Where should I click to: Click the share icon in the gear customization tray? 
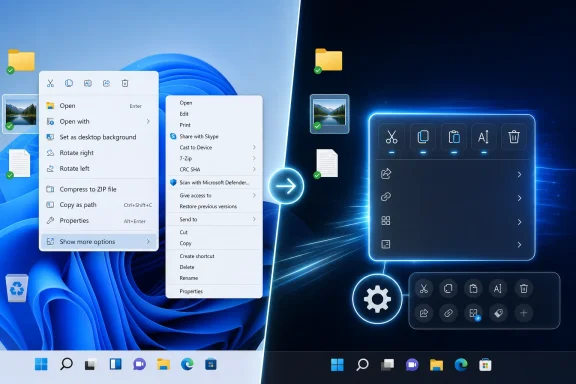(424, 313)
